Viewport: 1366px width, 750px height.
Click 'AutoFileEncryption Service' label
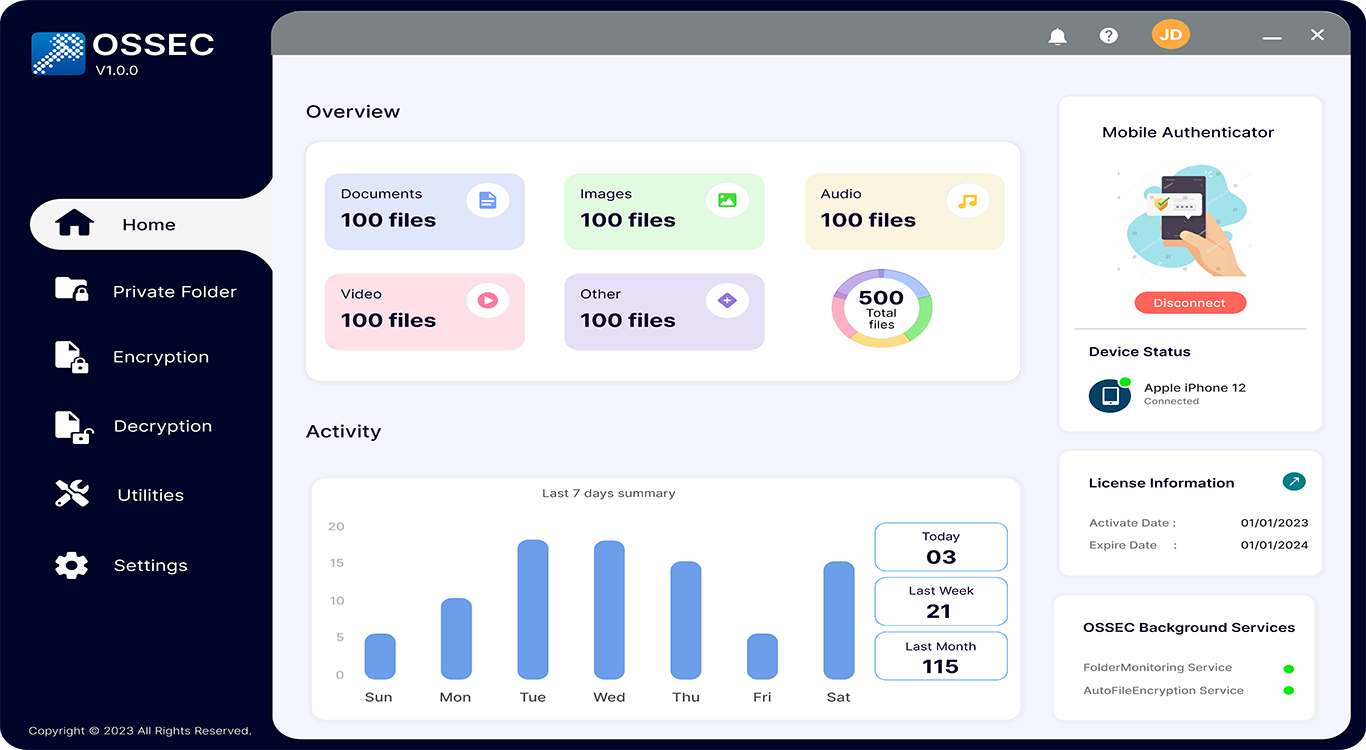[x=1163, y=690]
